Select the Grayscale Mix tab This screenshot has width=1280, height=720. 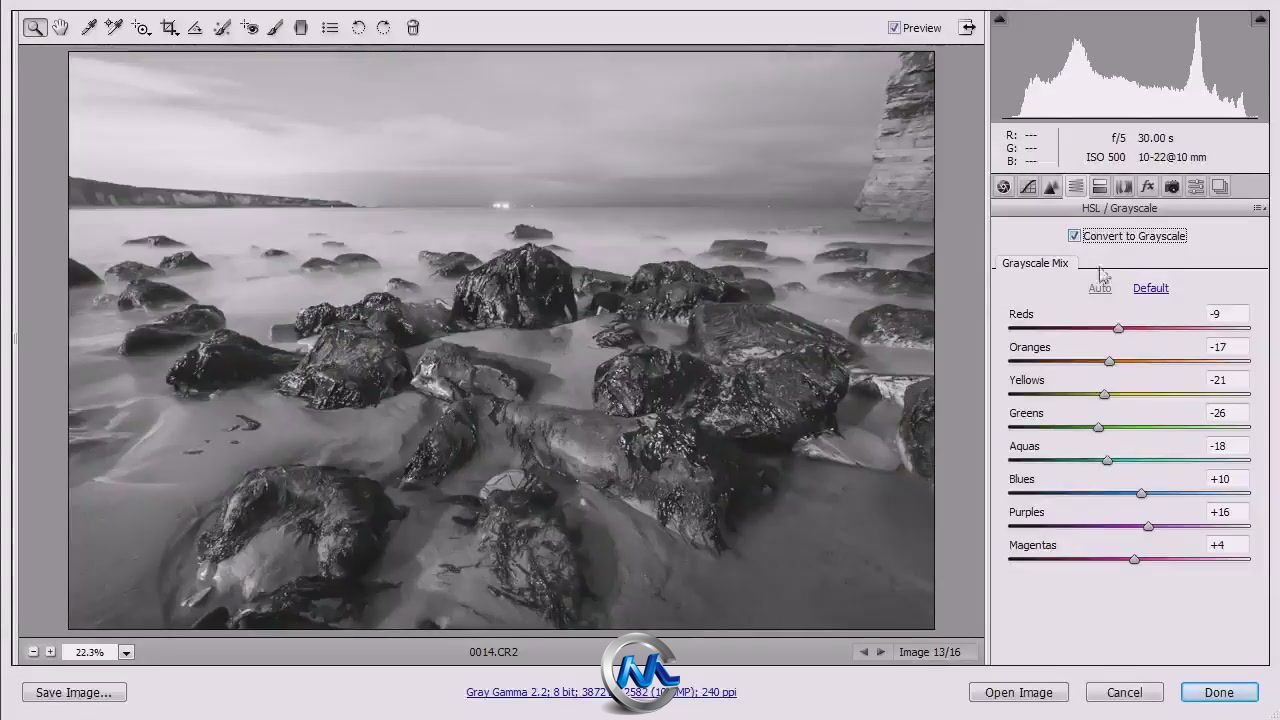click(x=1035, y=263)
